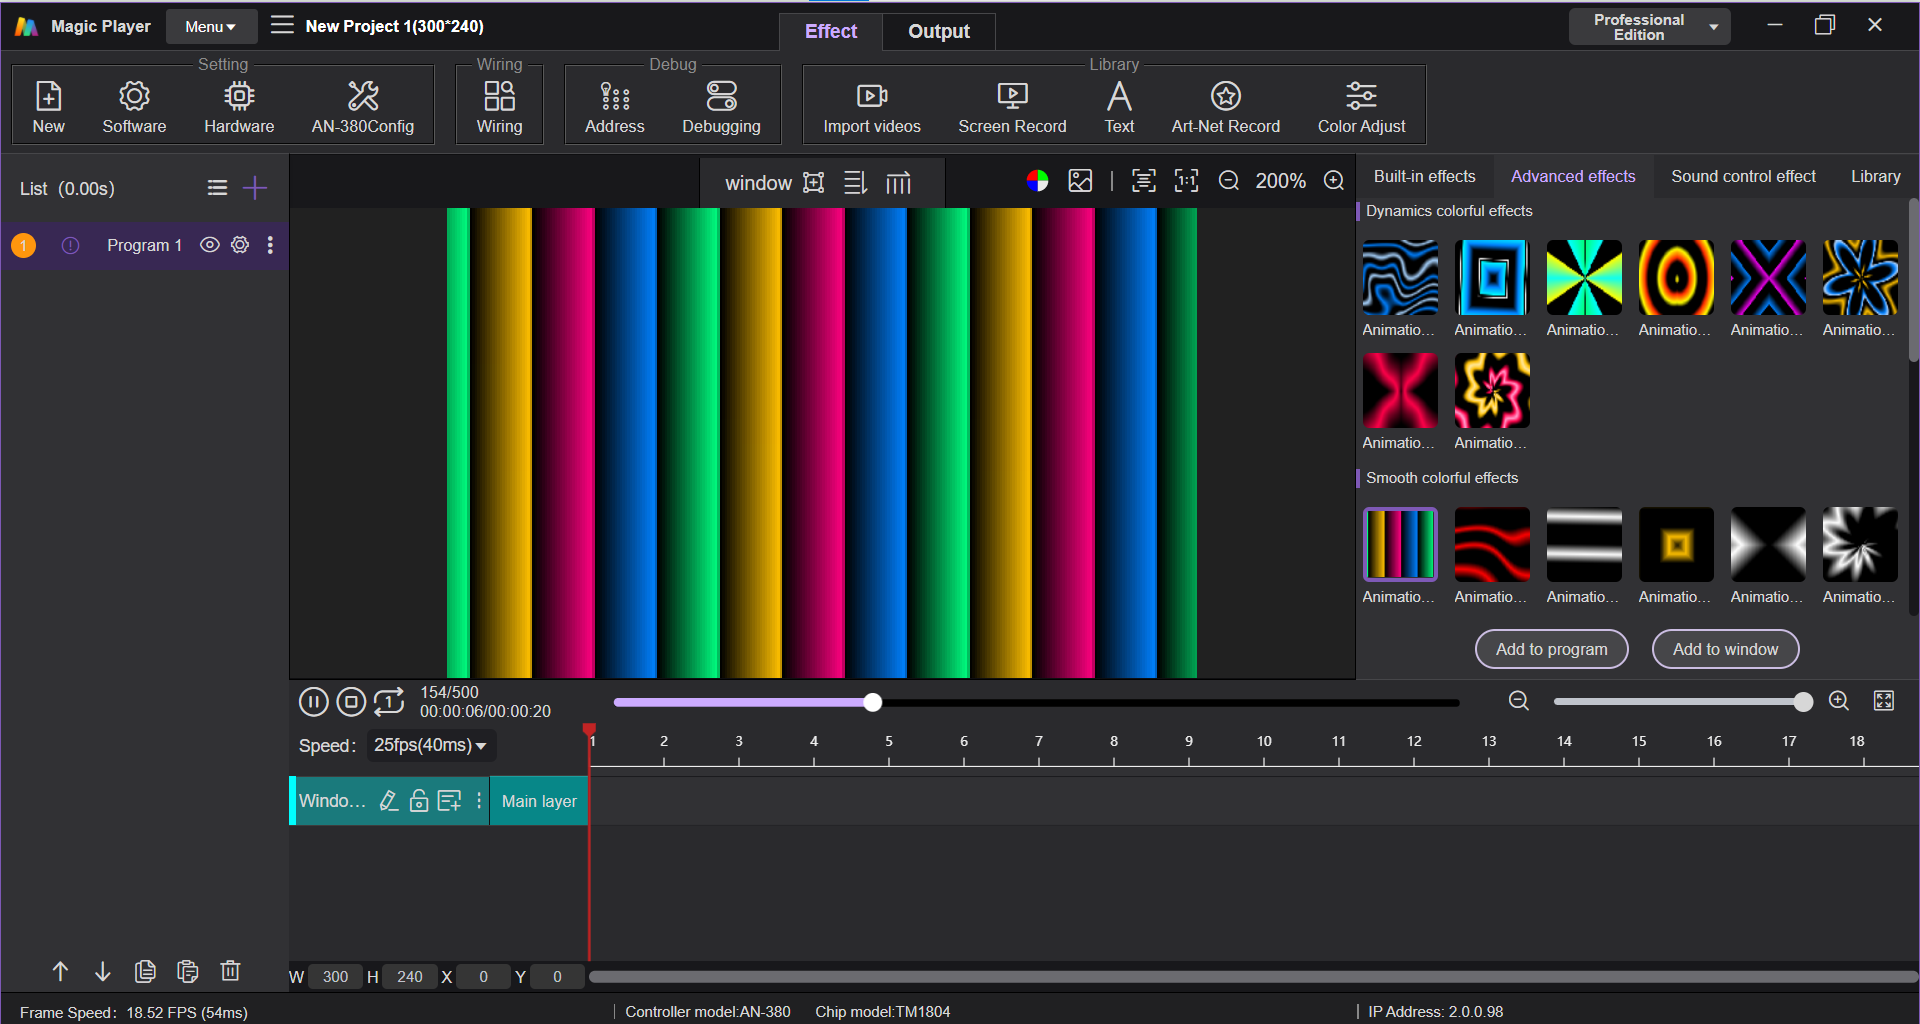This screenshot has width=1920, height=1024.
Task: Open the Menu dropdown
Action: tap(211, 27)
